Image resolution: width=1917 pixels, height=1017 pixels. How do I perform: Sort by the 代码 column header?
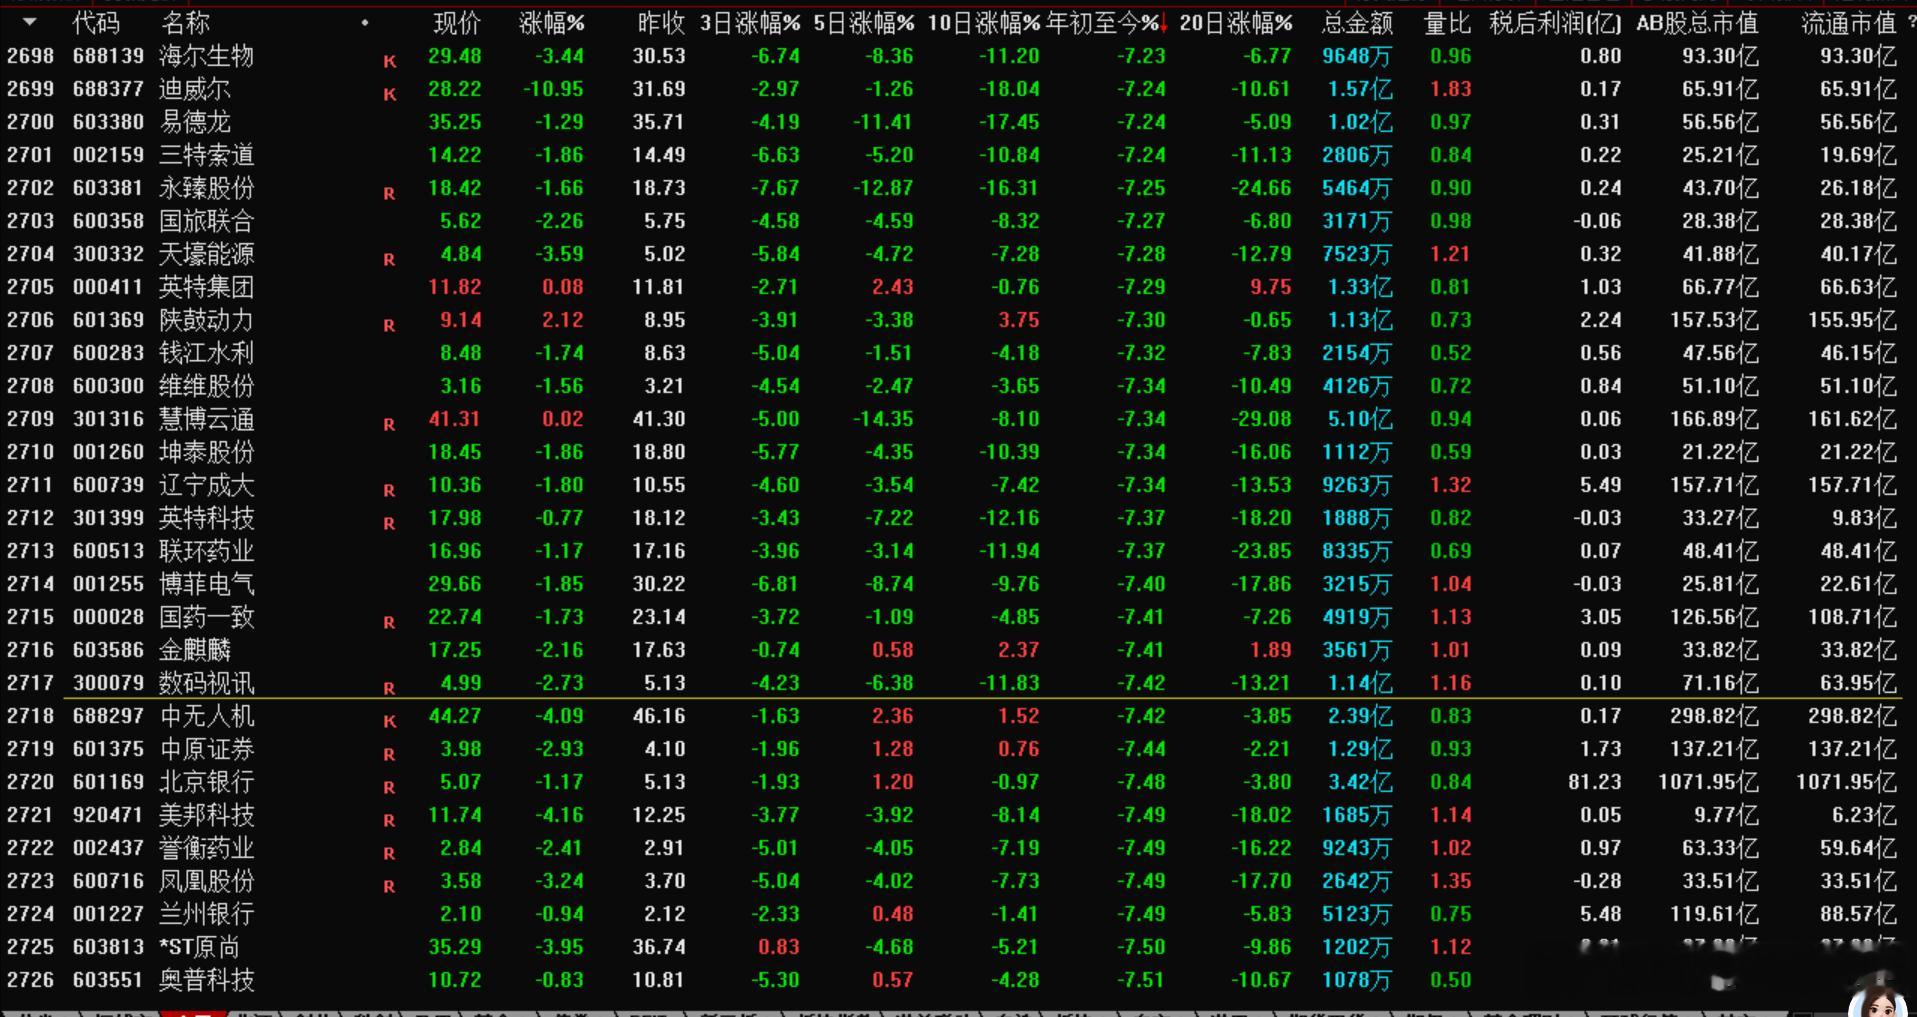click(x=96, y=23)
